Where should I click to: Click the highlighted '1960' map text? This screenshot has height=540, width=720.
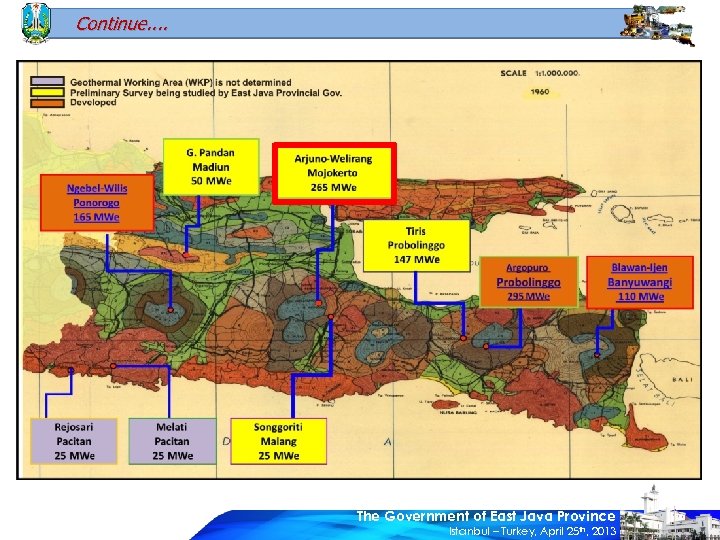(540, 92)
